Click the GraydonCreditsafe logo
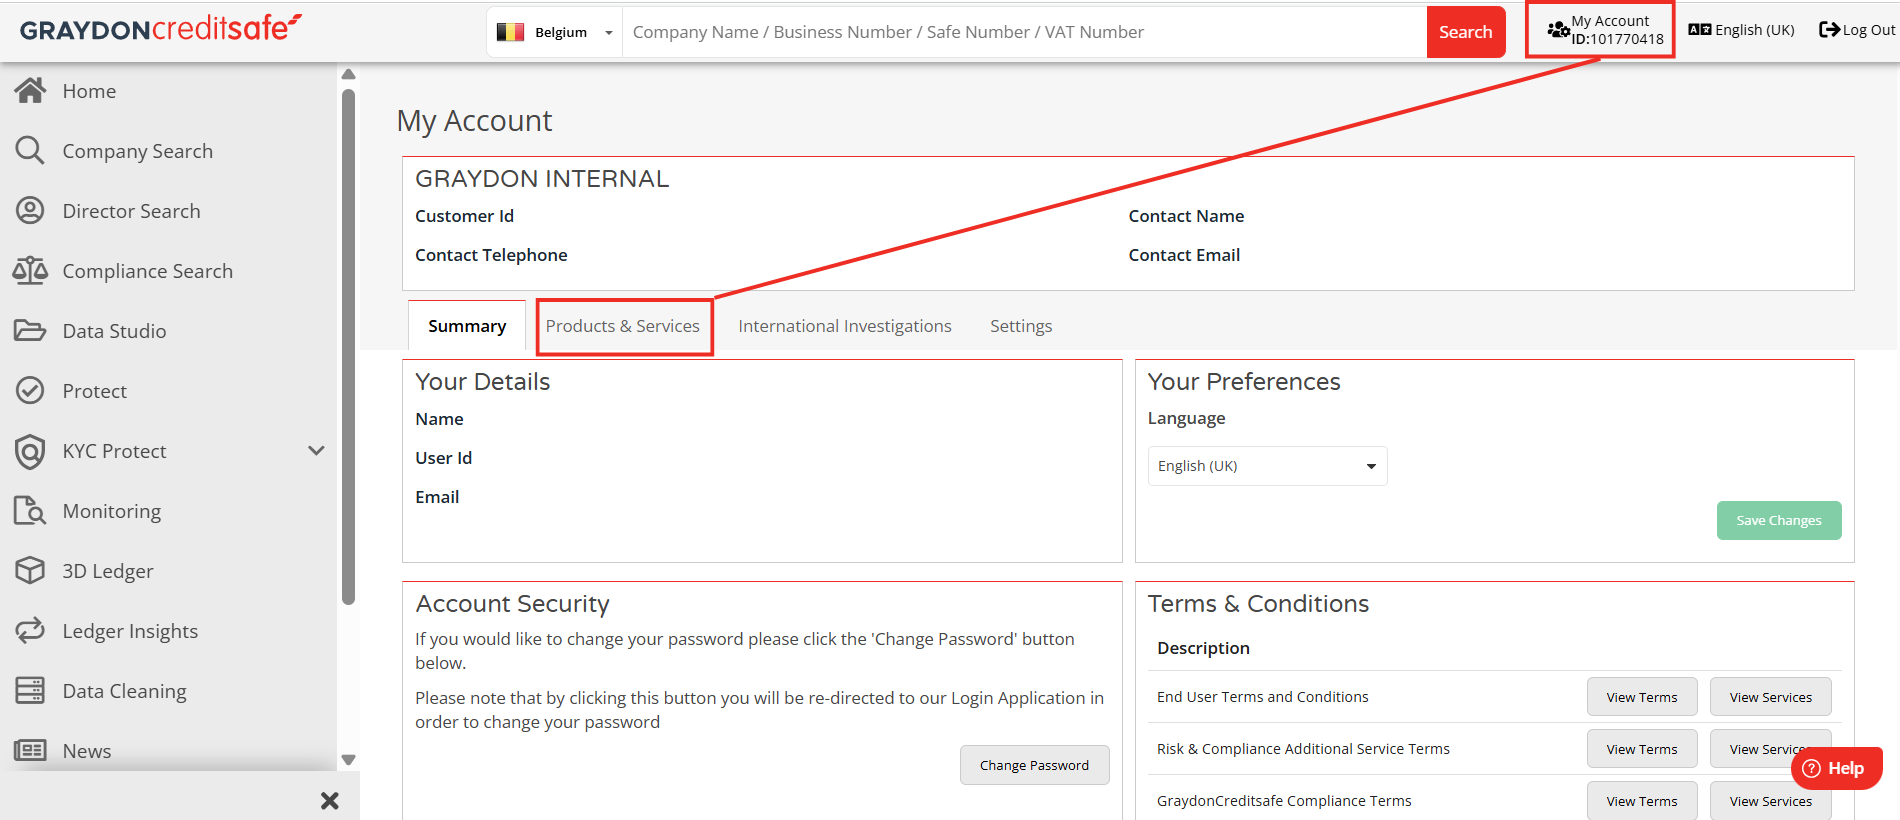This screenshot has width=1900, height=820. pos(160,28)
